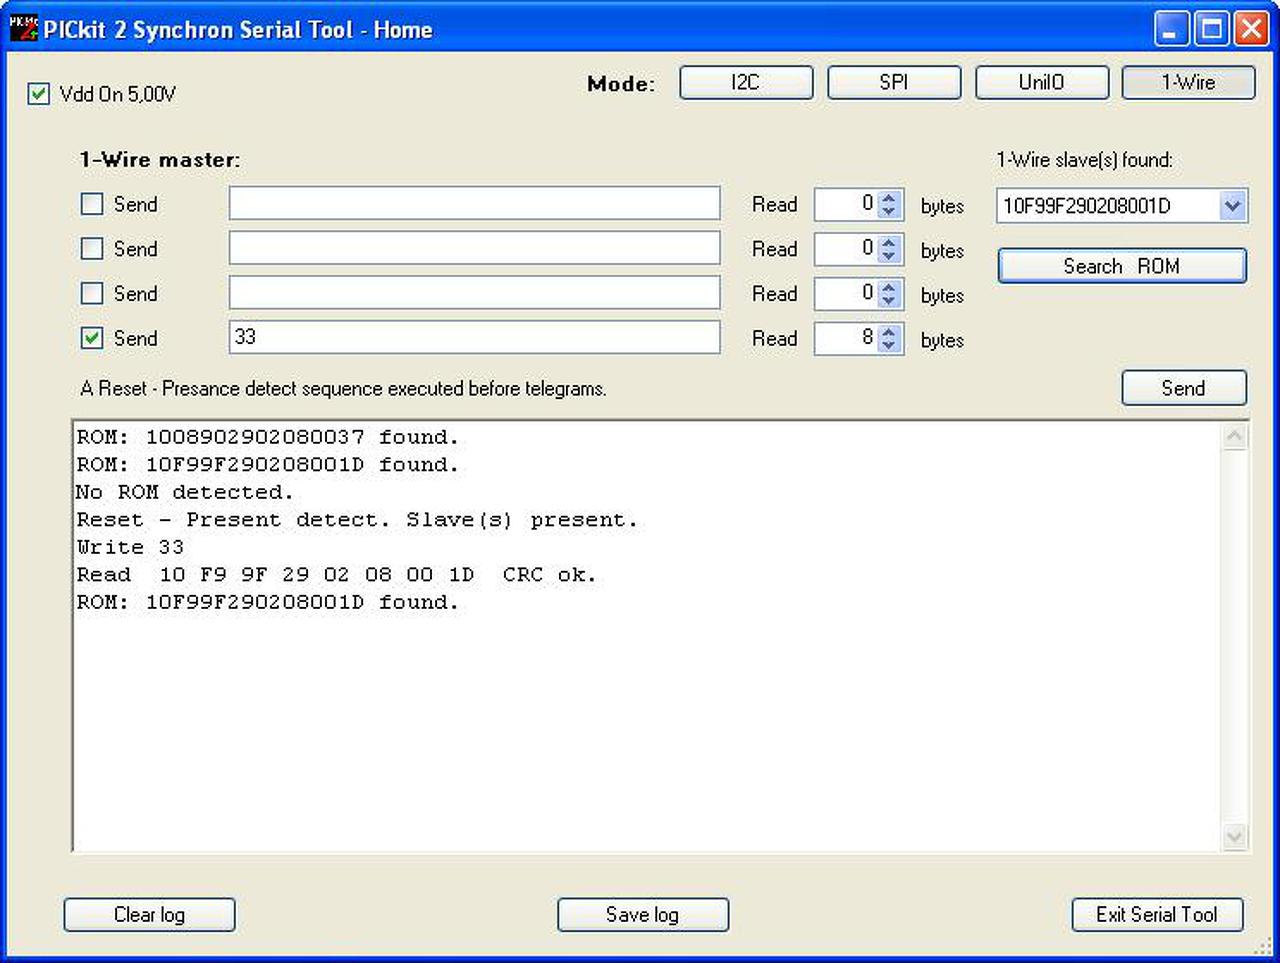Image resolution: width=1280 pixels, height=963 pixels.
Task: Increase third row read bytes spinner
Action: (x=889, y=287)
